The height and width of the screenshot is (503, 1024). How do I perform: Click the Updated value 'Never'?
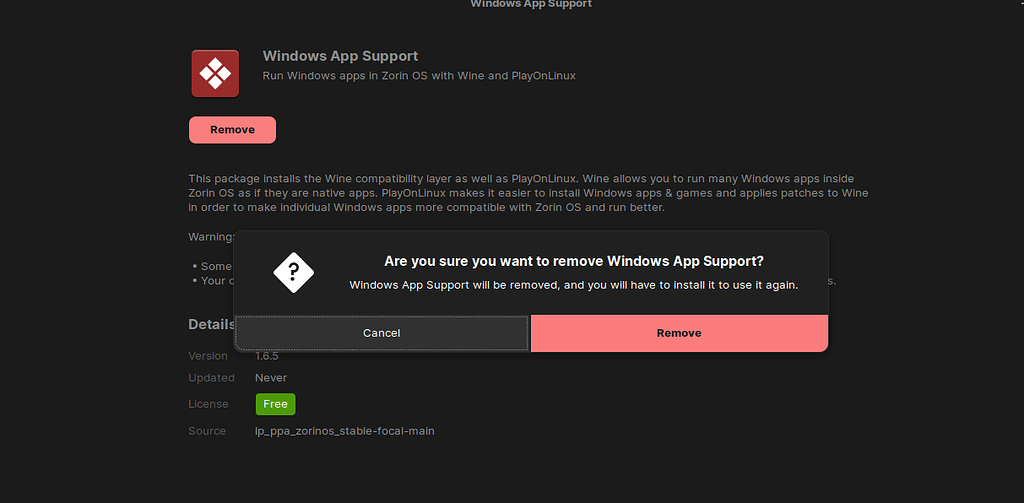pos(271,378)
